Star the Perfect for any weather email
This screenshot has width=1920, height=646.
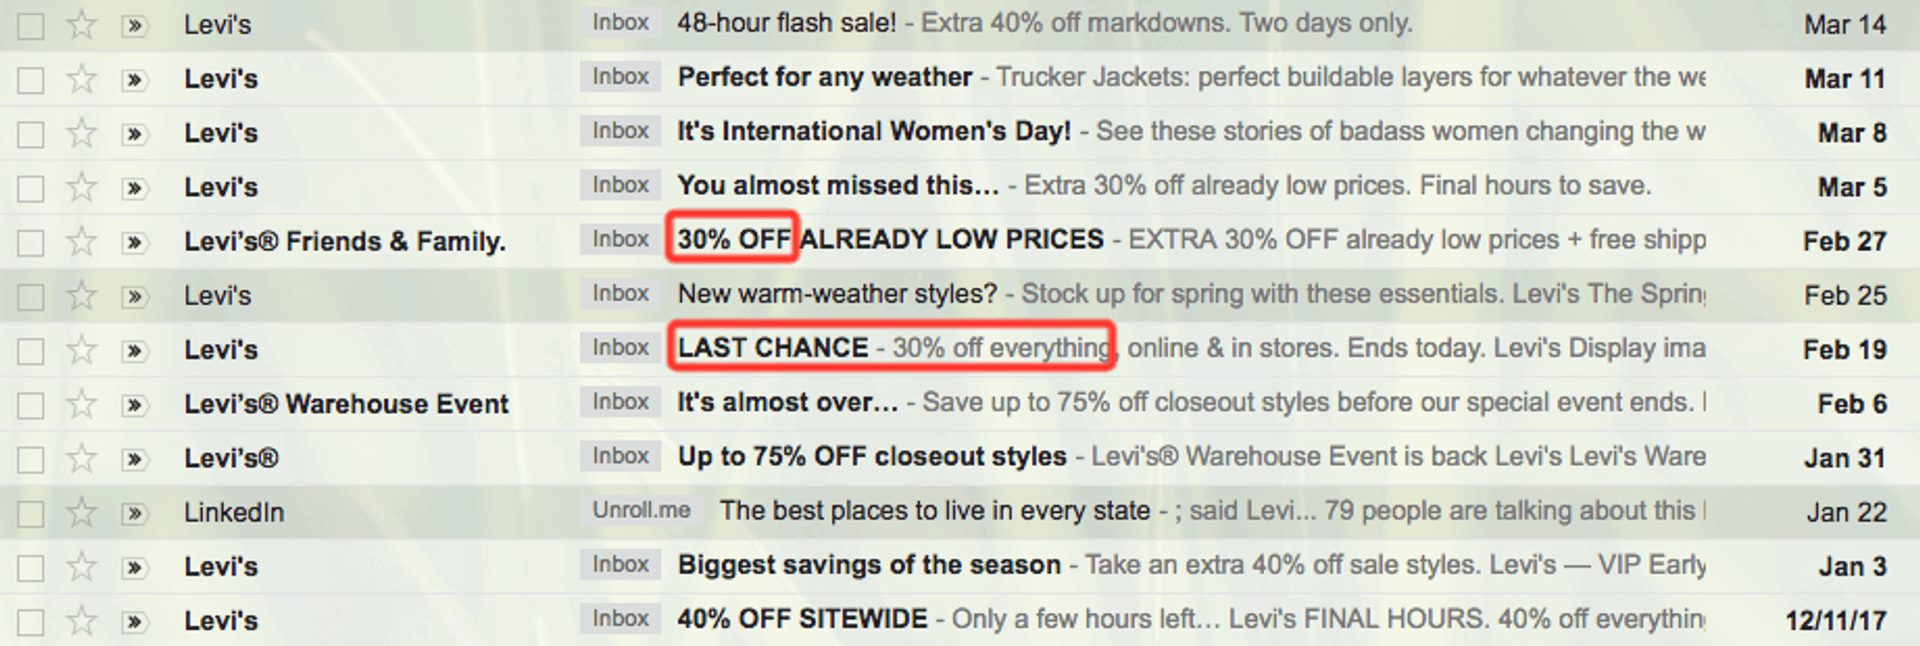pyautogui.click(x=81, y=78)
